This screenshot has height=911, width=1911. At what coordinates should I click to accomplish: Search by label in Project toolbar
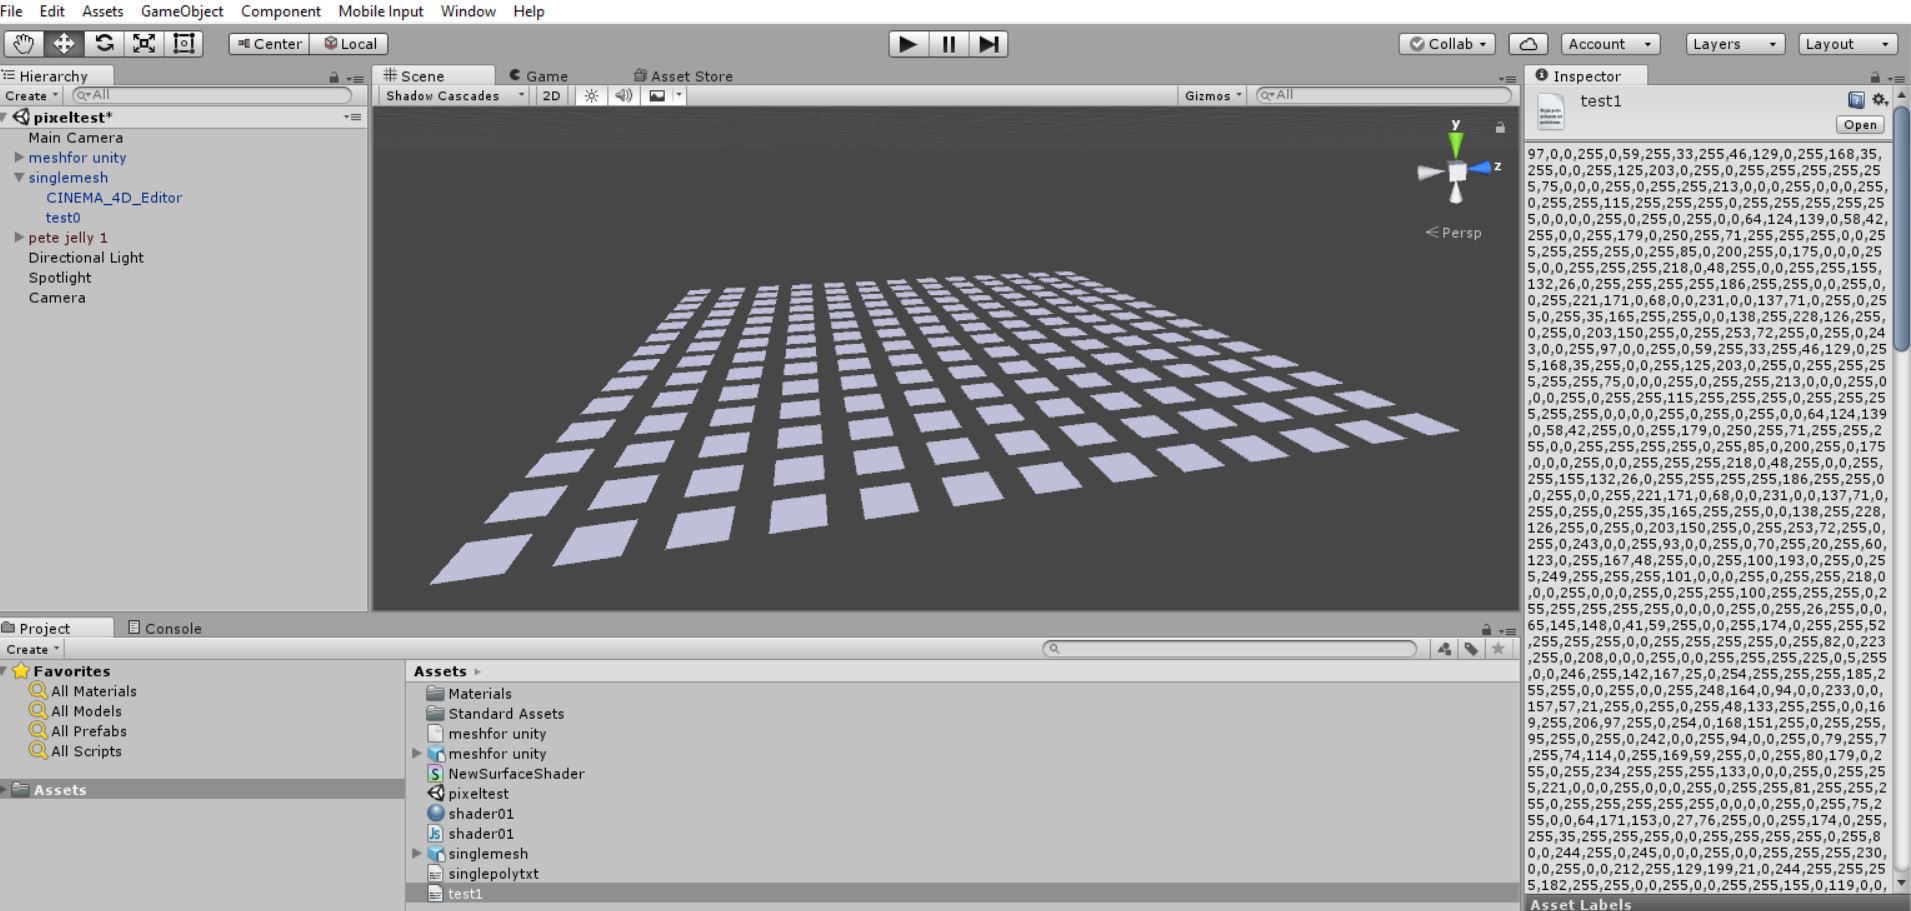coord(1471,649)
